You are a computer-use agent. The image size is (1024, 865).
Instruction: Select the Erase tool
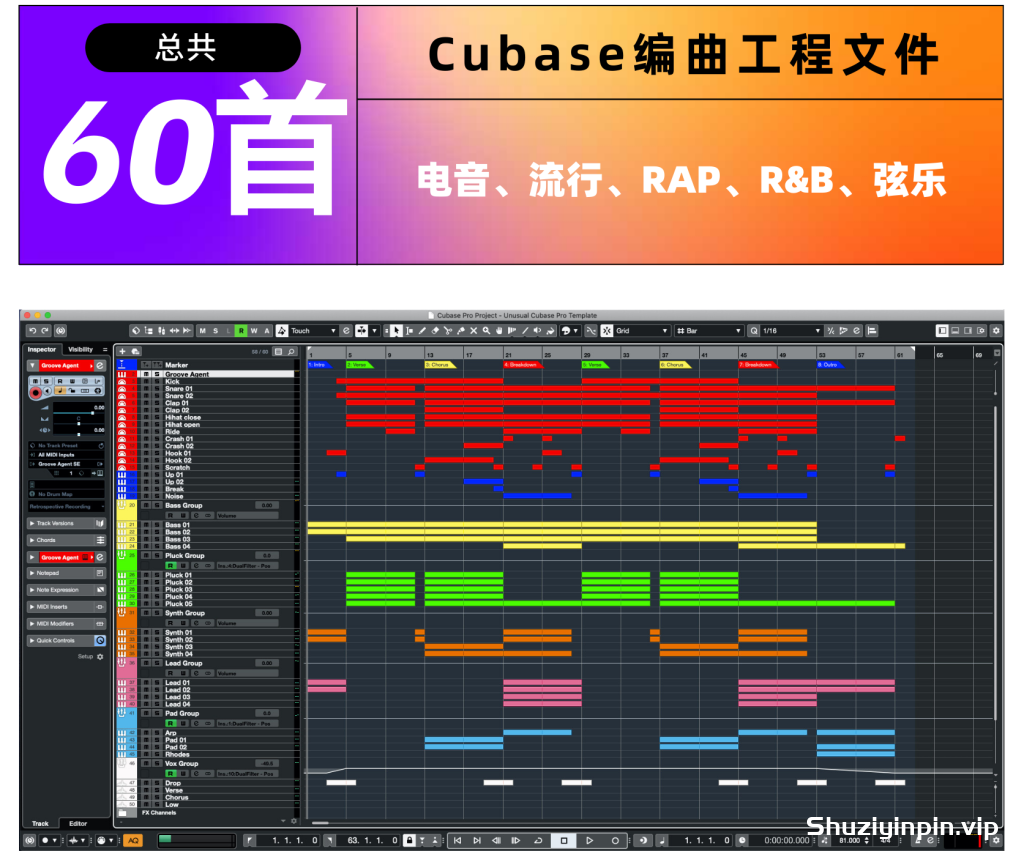(x=436, y=331)
